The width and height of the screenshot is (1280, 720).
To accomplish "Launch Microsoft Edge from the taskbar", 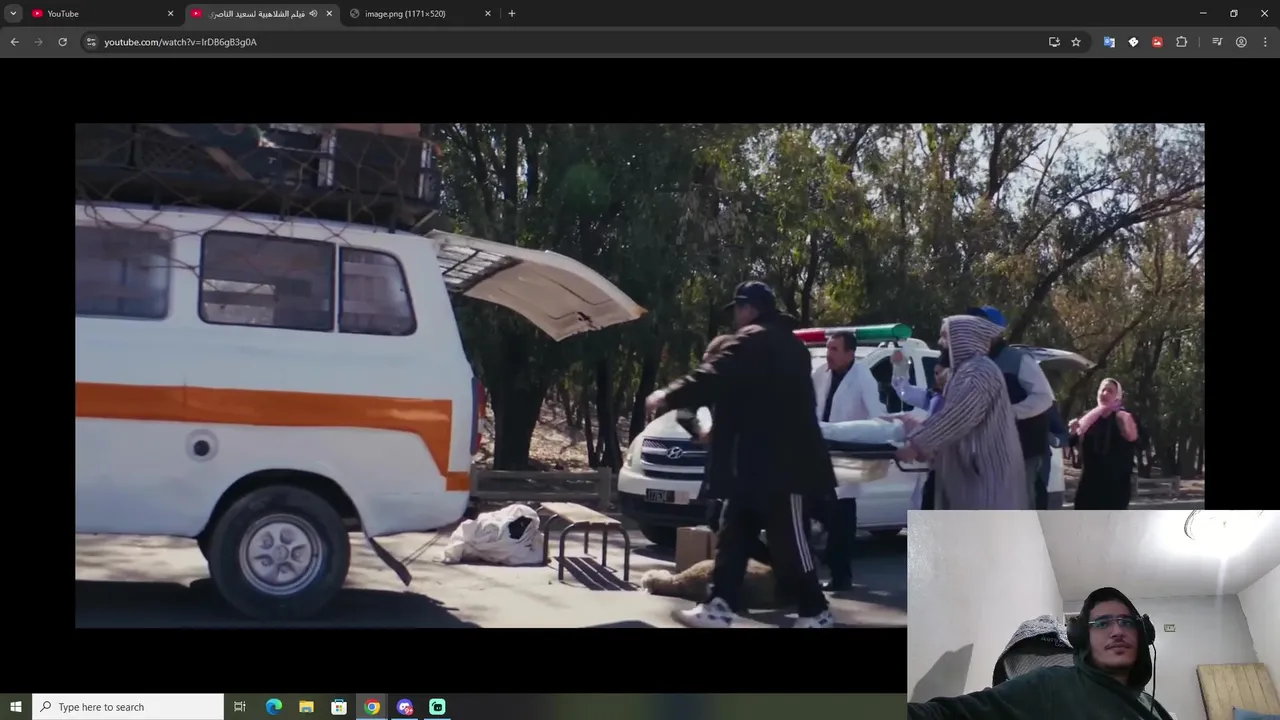I will 274,707.
